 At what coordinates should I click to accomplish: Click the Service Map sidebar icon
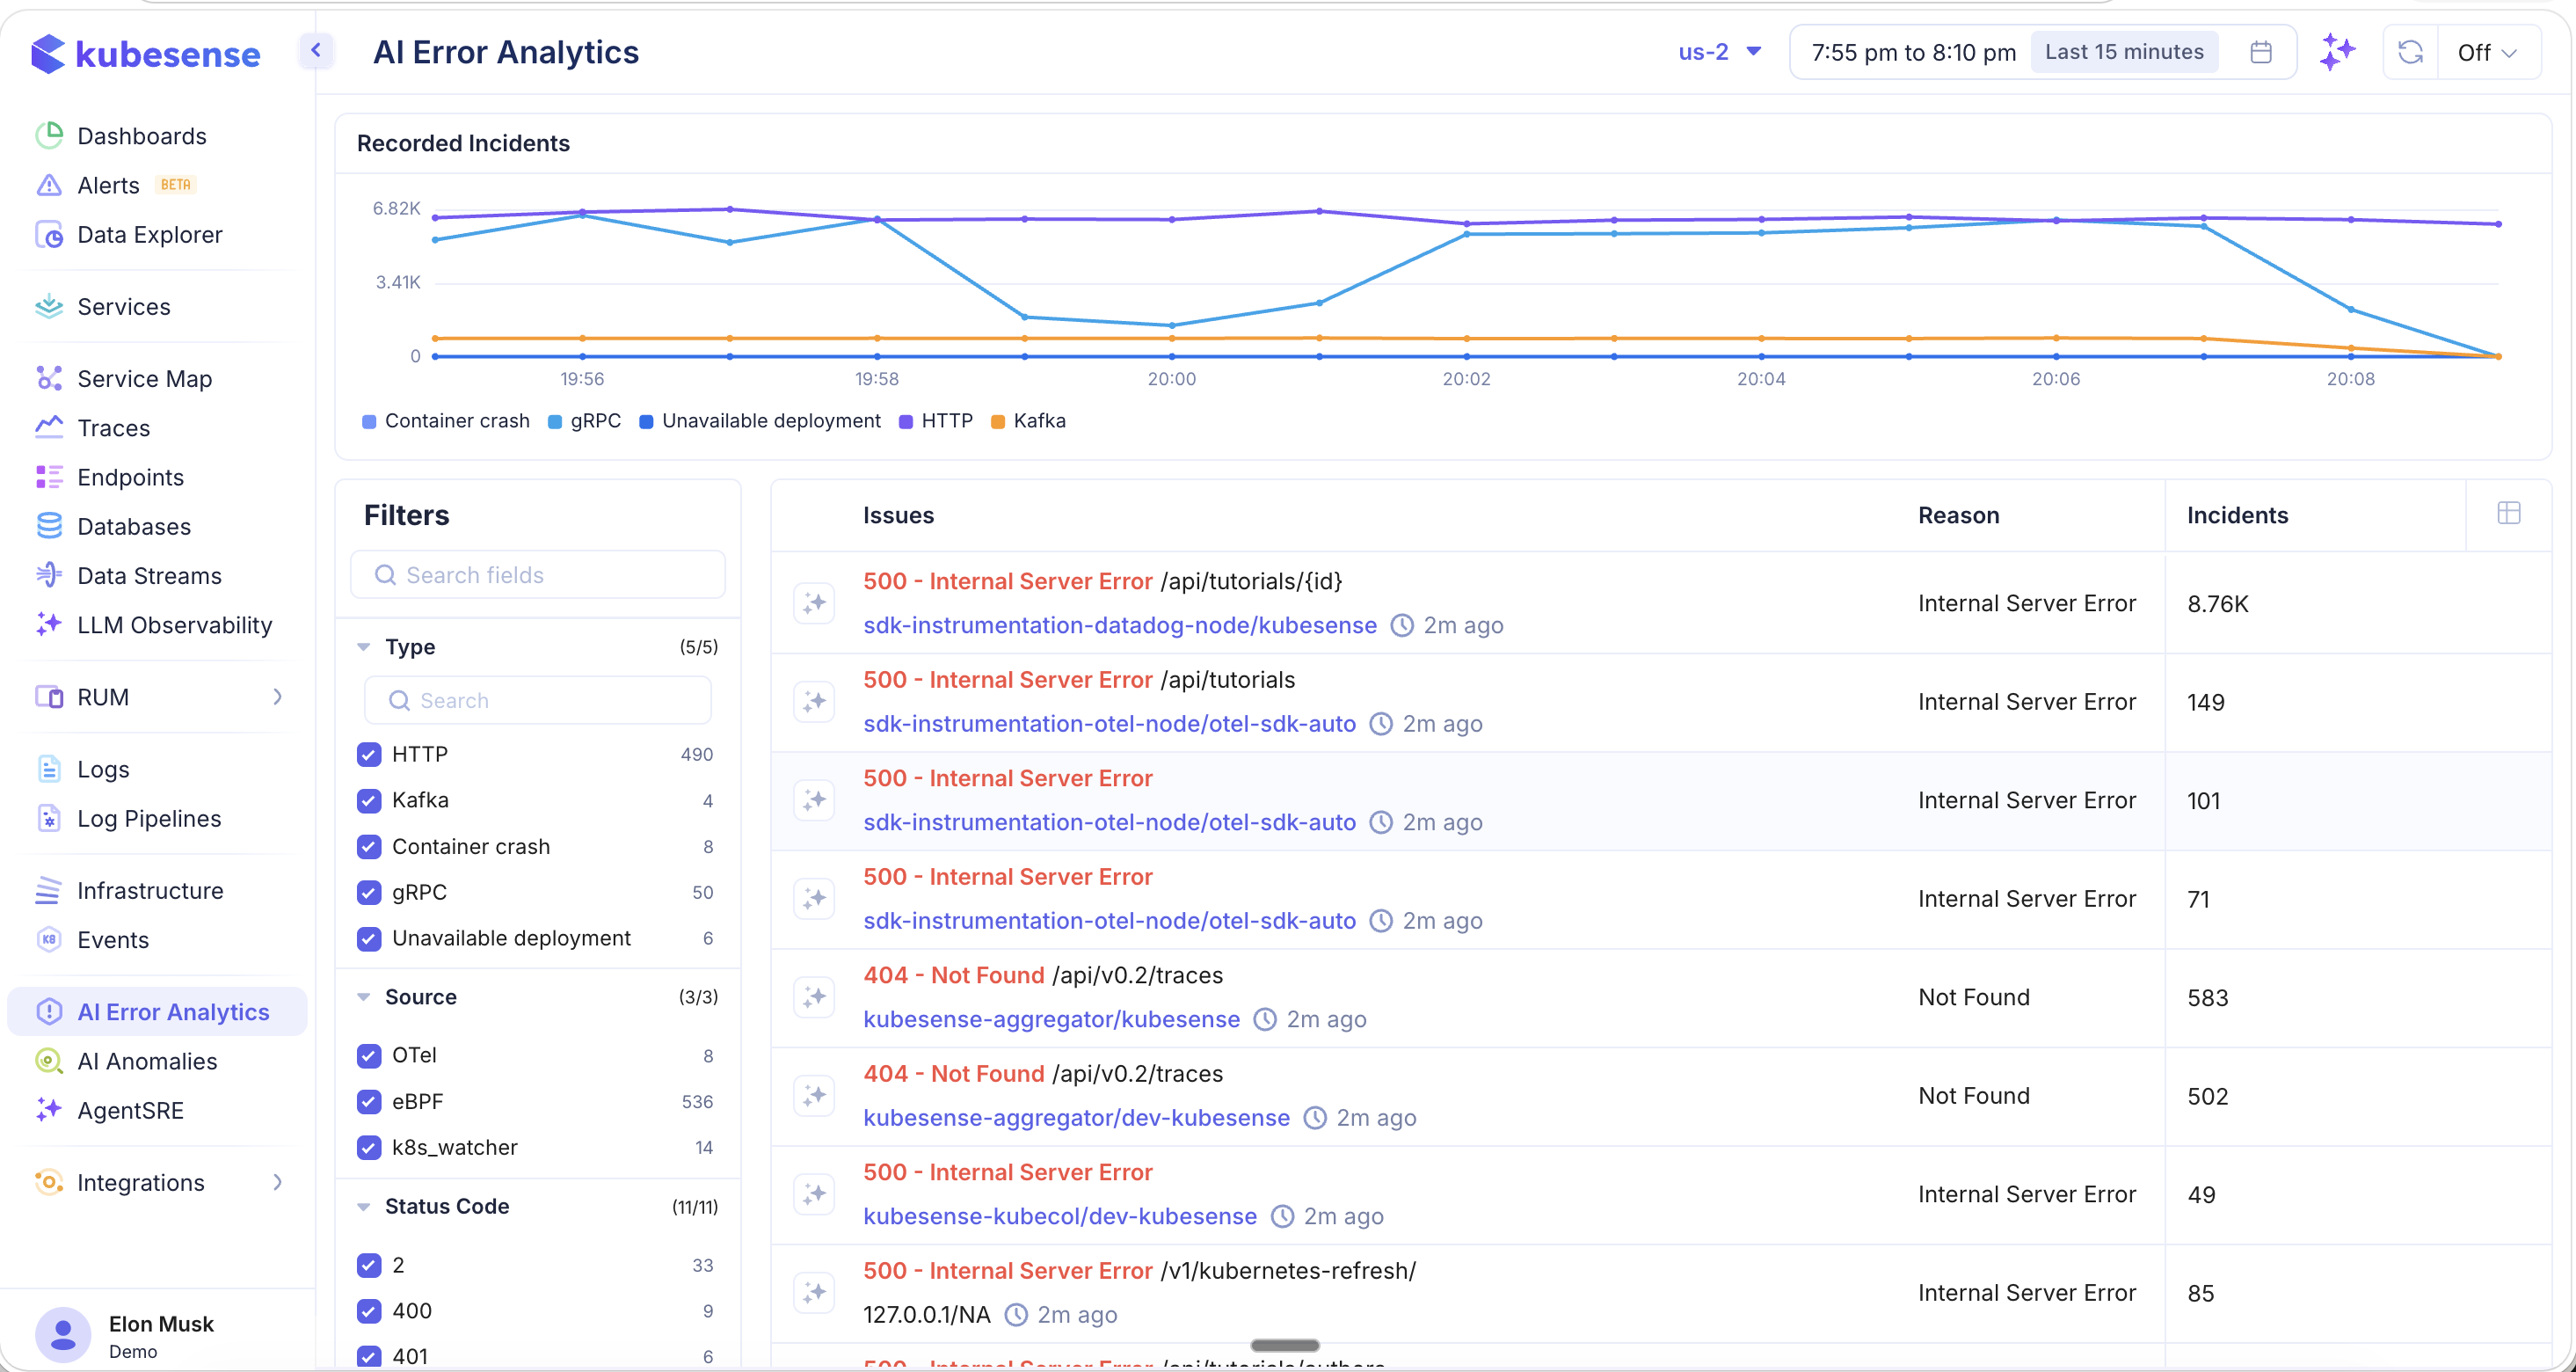pyautogui.click(x=48, y=378)
